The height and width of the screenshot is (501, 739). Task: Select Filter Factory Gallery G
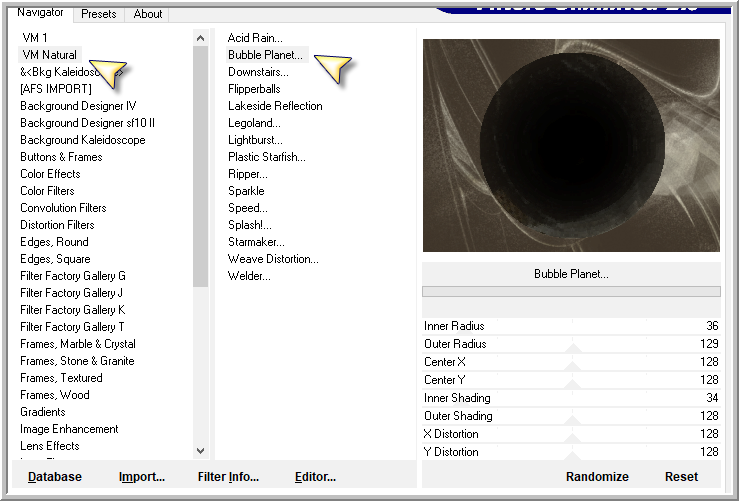[73, 276]
